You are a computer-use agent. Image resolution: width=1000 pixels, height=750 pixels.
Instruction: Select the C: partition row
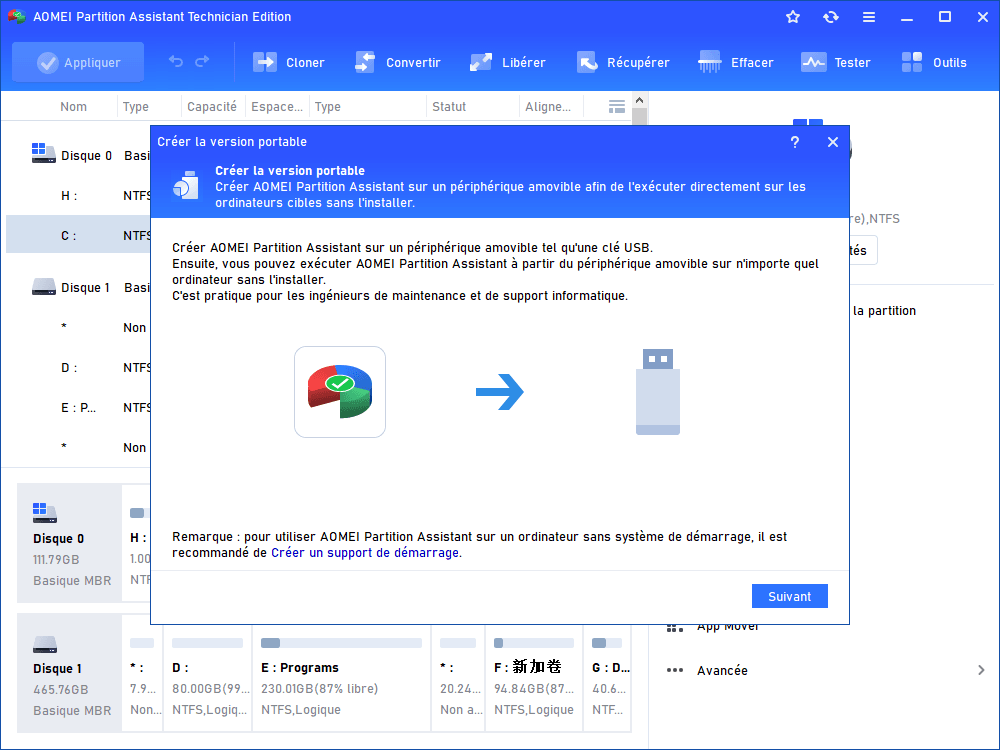78,235
